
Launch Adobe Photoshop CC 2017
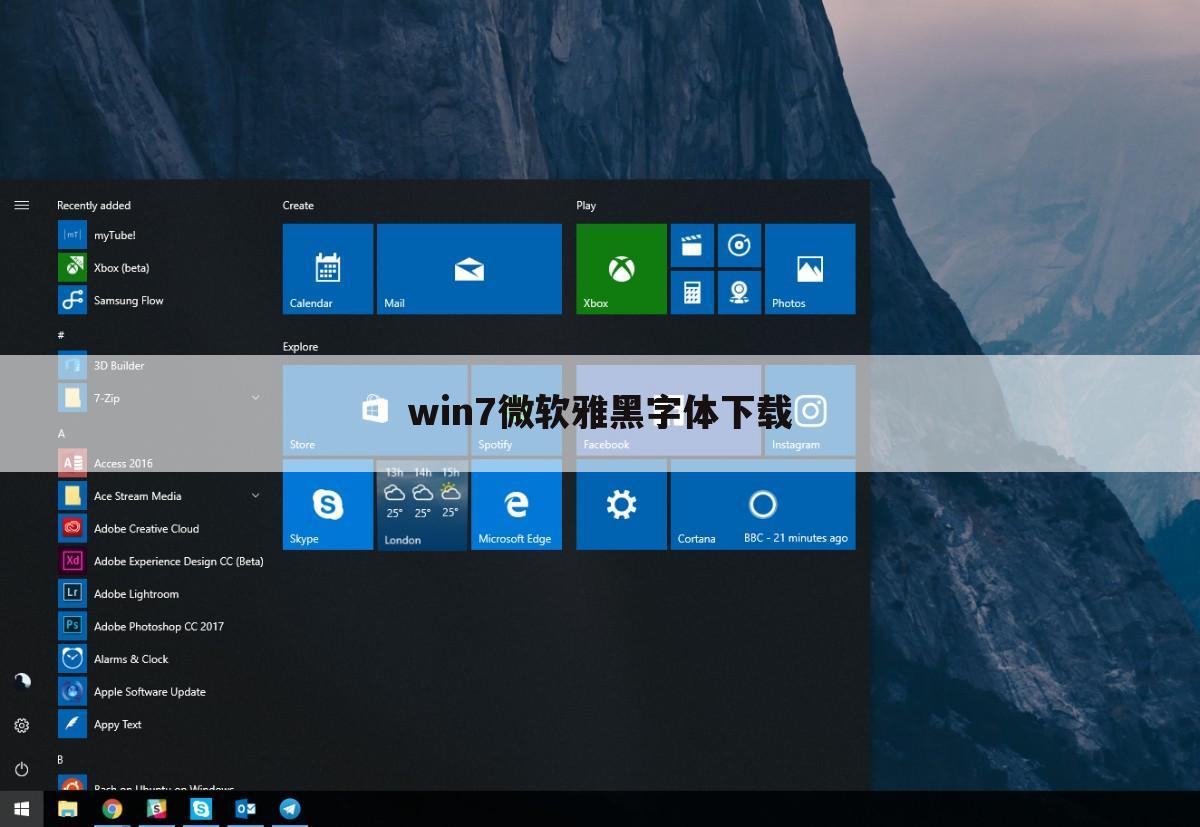pos(160,626)
